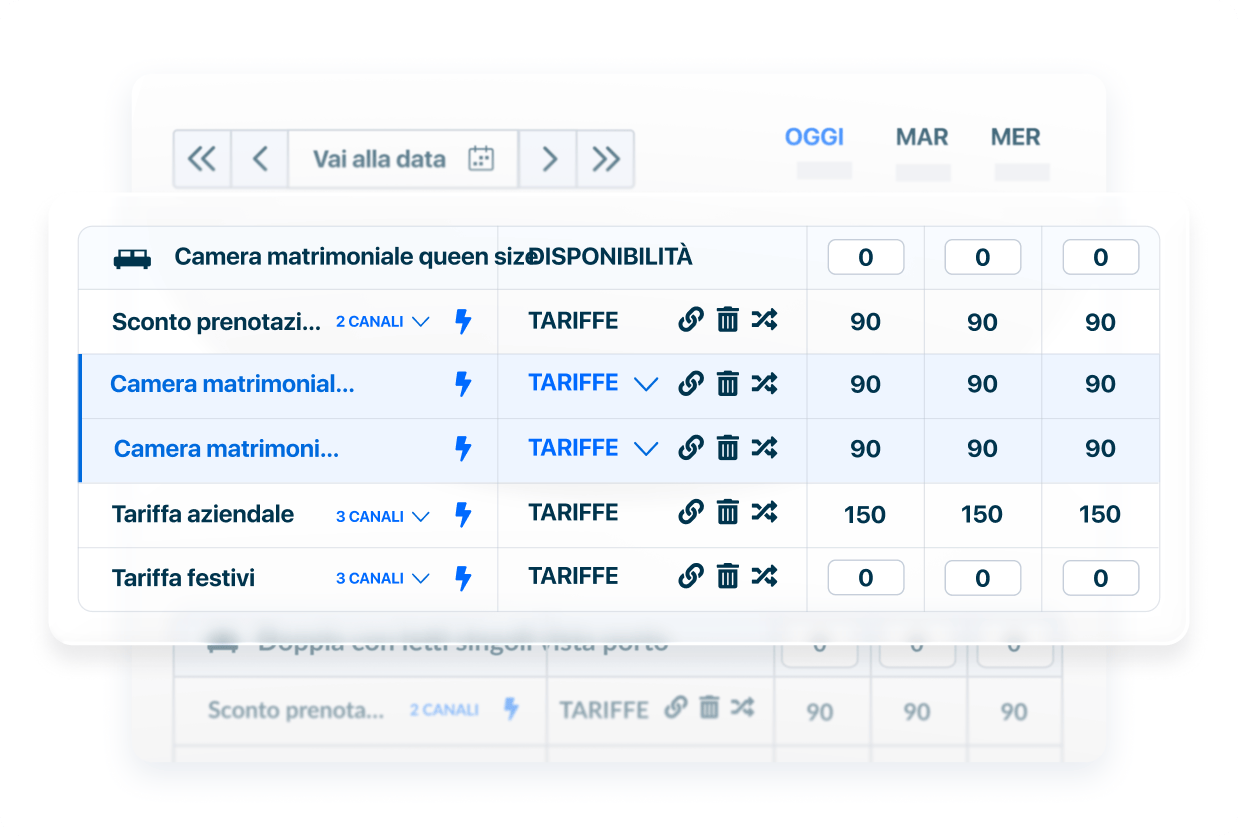This screenshot has width=1238, height=836.
Task: Expand 2 CANALI dropdown for Sconto prenotazi
Action: [x=383, y=322]
